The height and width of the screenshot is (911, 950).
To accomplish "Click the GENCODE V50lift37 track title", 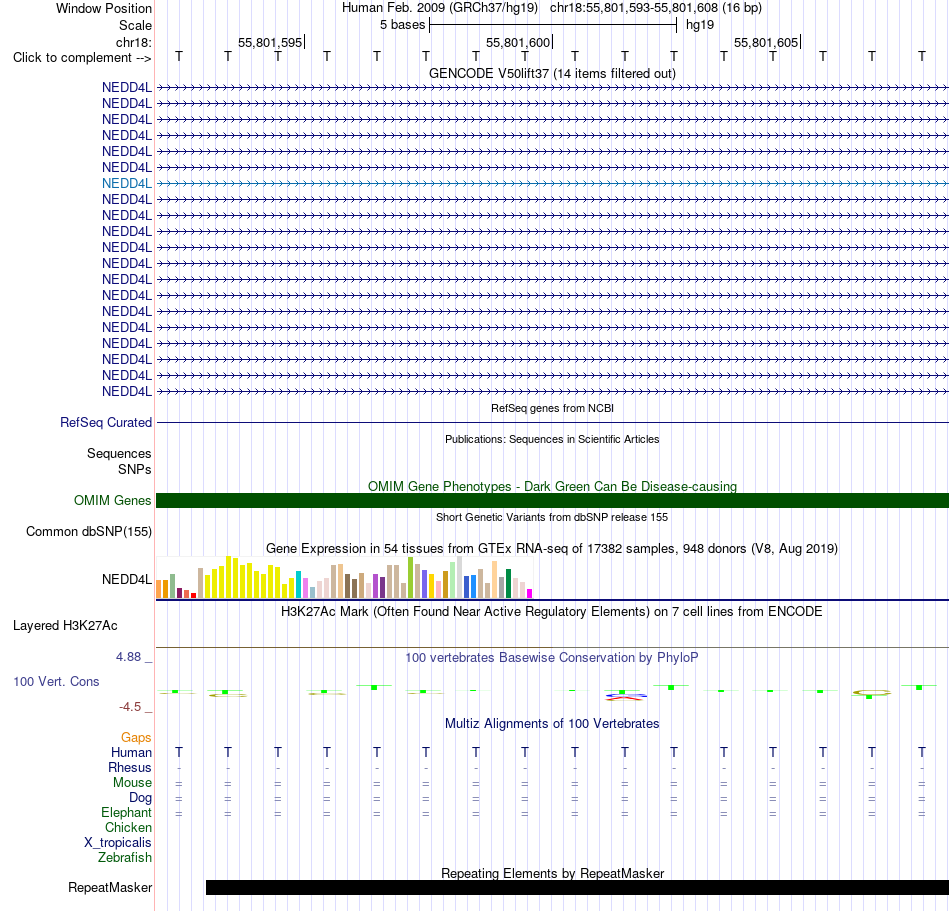I will click(x=552, y=73).
